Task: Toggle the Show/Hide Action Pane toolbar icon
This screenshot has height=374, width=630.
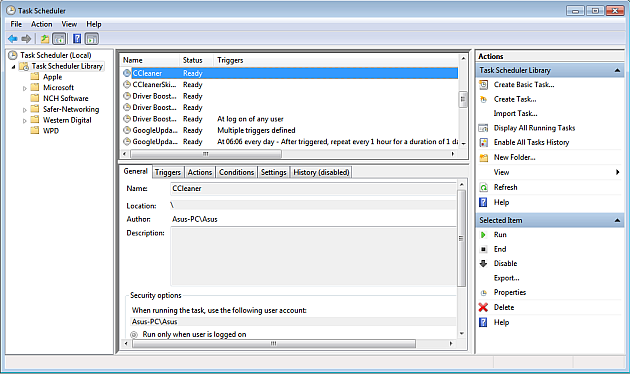Action: click(92, 39)
